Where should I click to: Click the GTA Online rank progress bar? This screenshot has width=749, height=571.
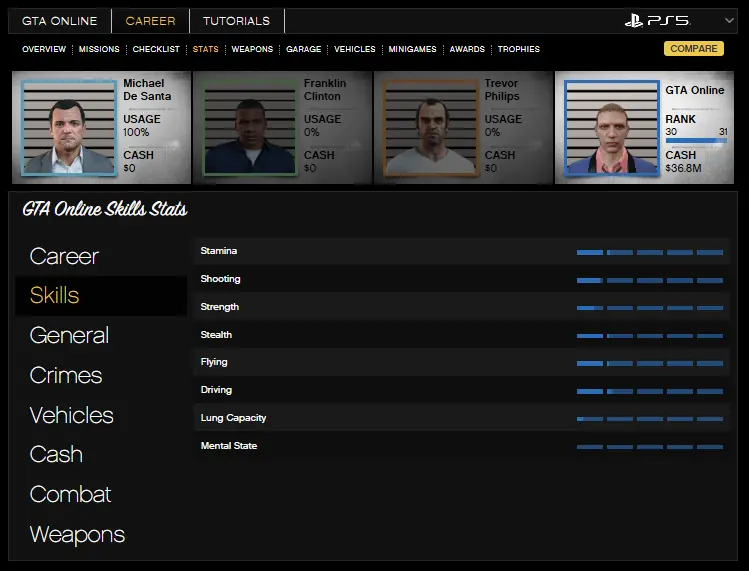pos(695,141)
